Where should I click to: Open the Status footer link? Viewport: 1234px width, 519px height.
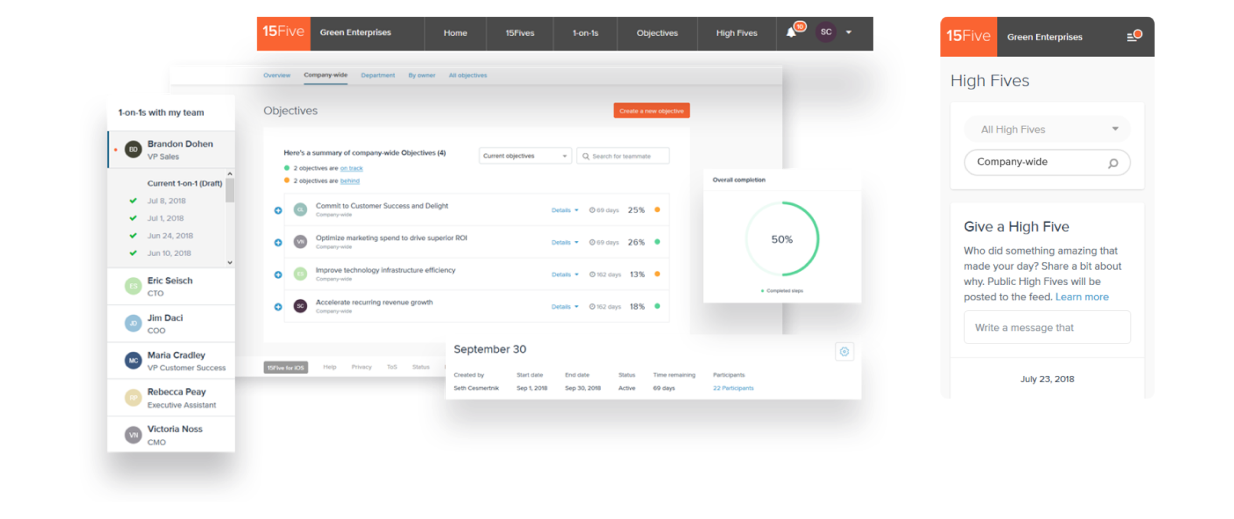point(421,367)
